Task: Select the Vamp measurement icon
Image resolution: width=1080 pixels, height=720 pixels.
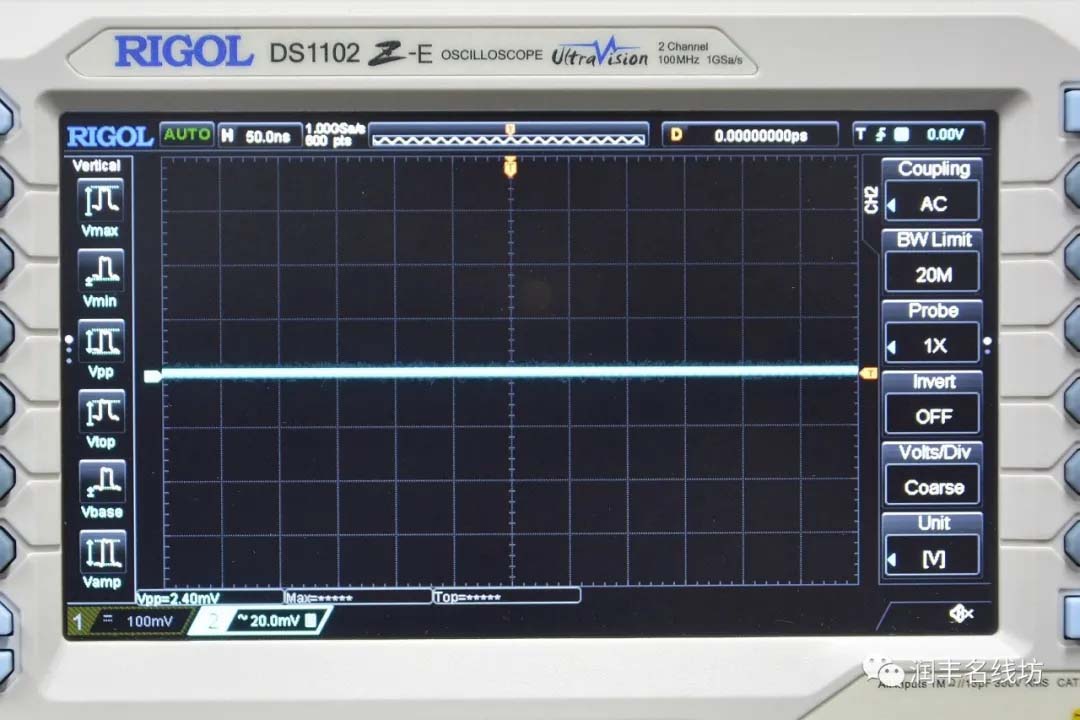Action: 101,552
